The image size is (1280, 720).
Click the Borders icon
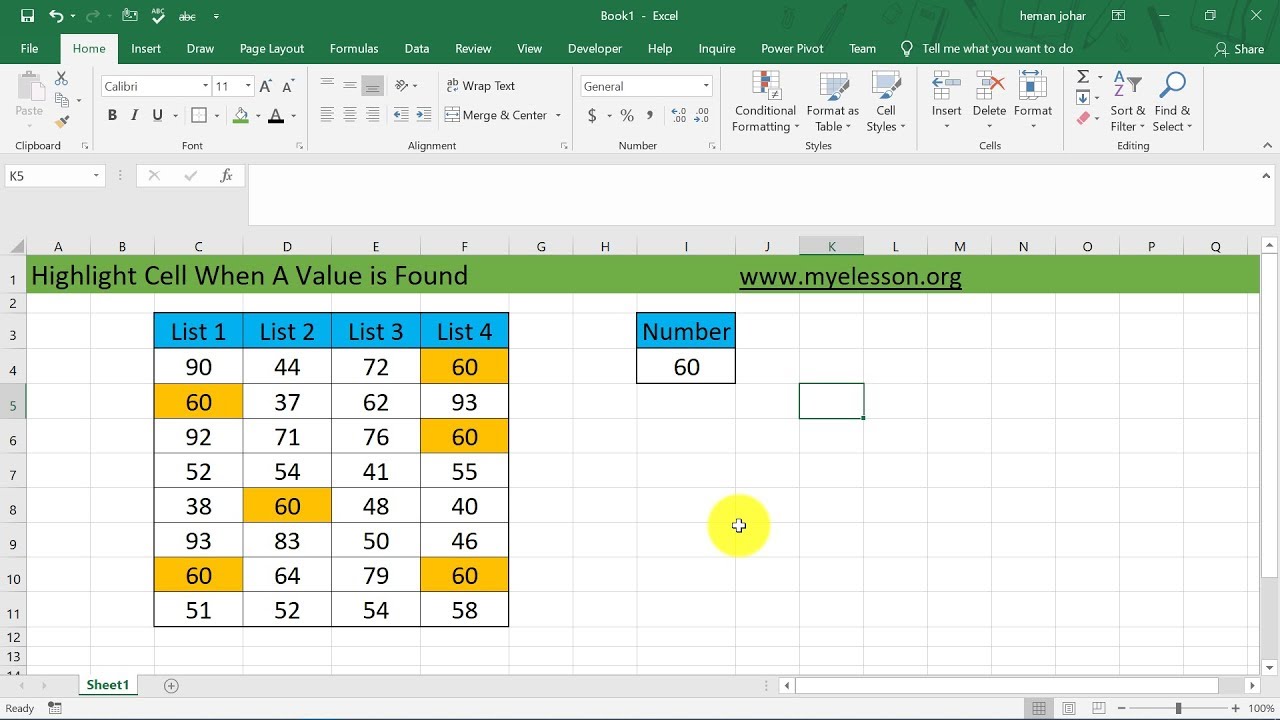pyautogui.click(x=198, y=116)
